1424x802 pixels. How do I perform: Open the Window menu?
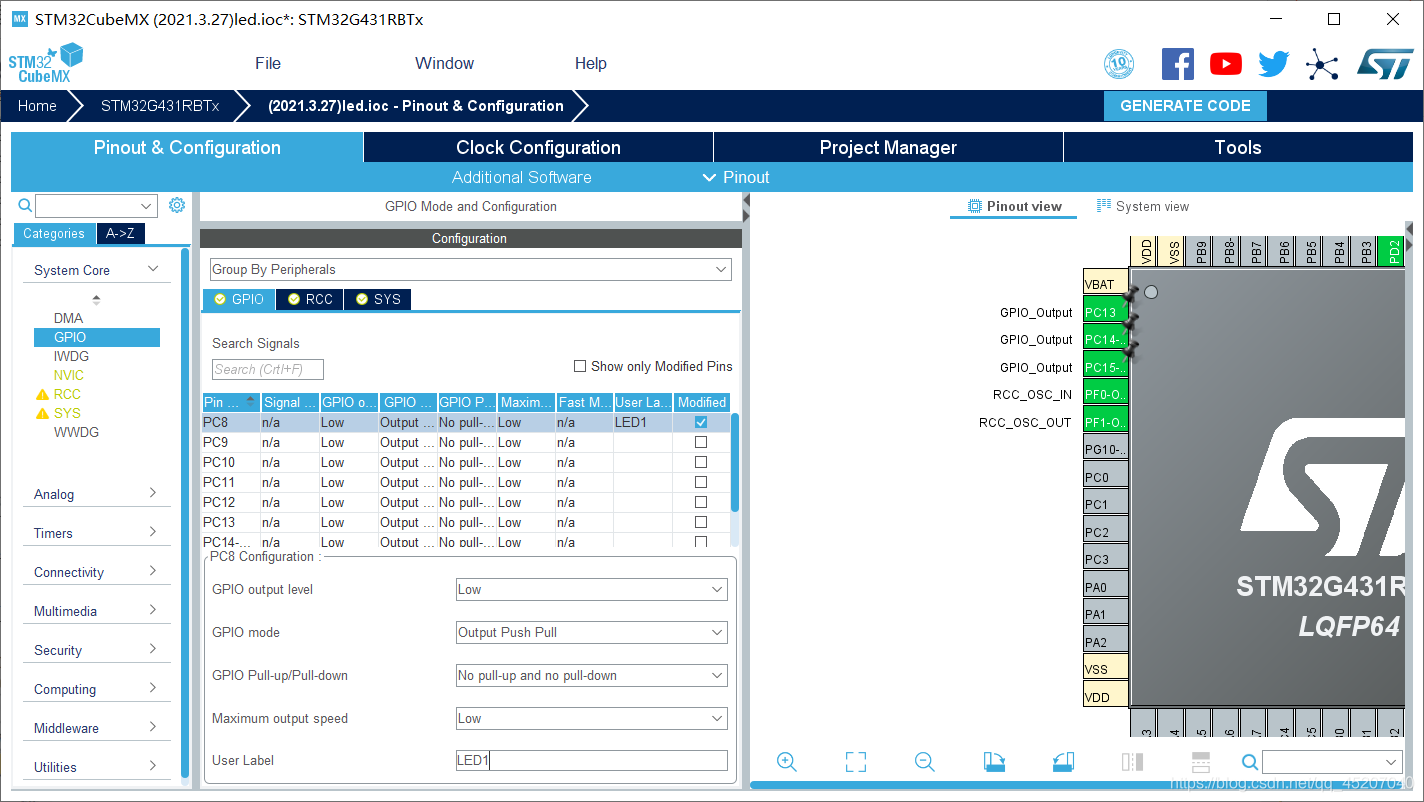click(444, 63)
